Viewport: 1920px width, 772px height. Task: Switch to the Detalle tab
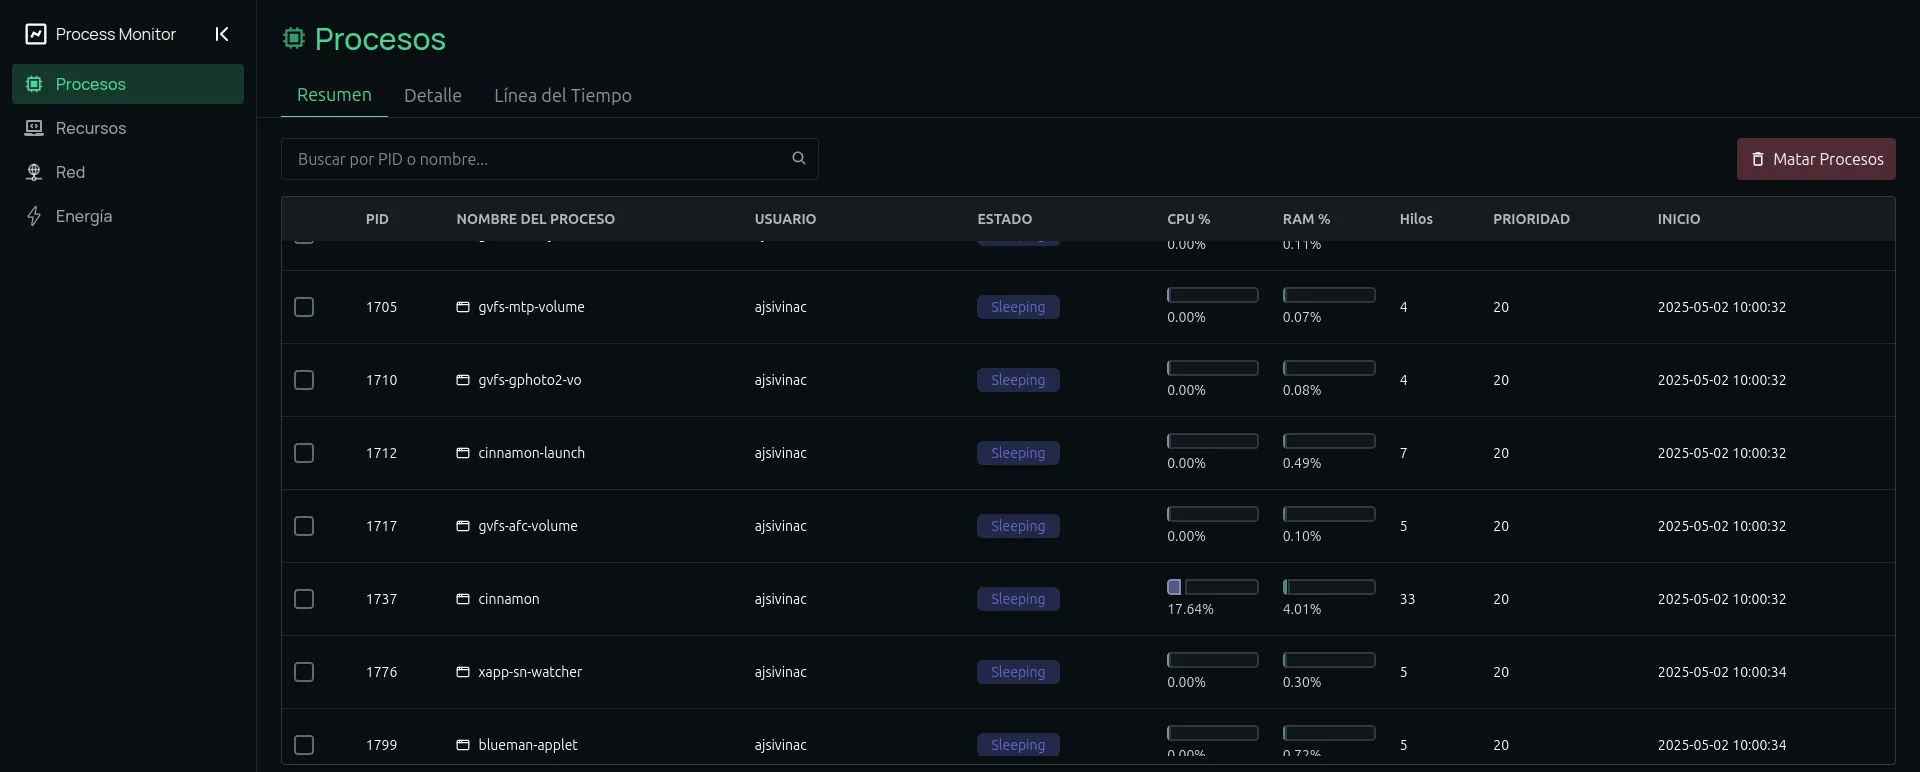pyautogui.click(x=432, y=95)
